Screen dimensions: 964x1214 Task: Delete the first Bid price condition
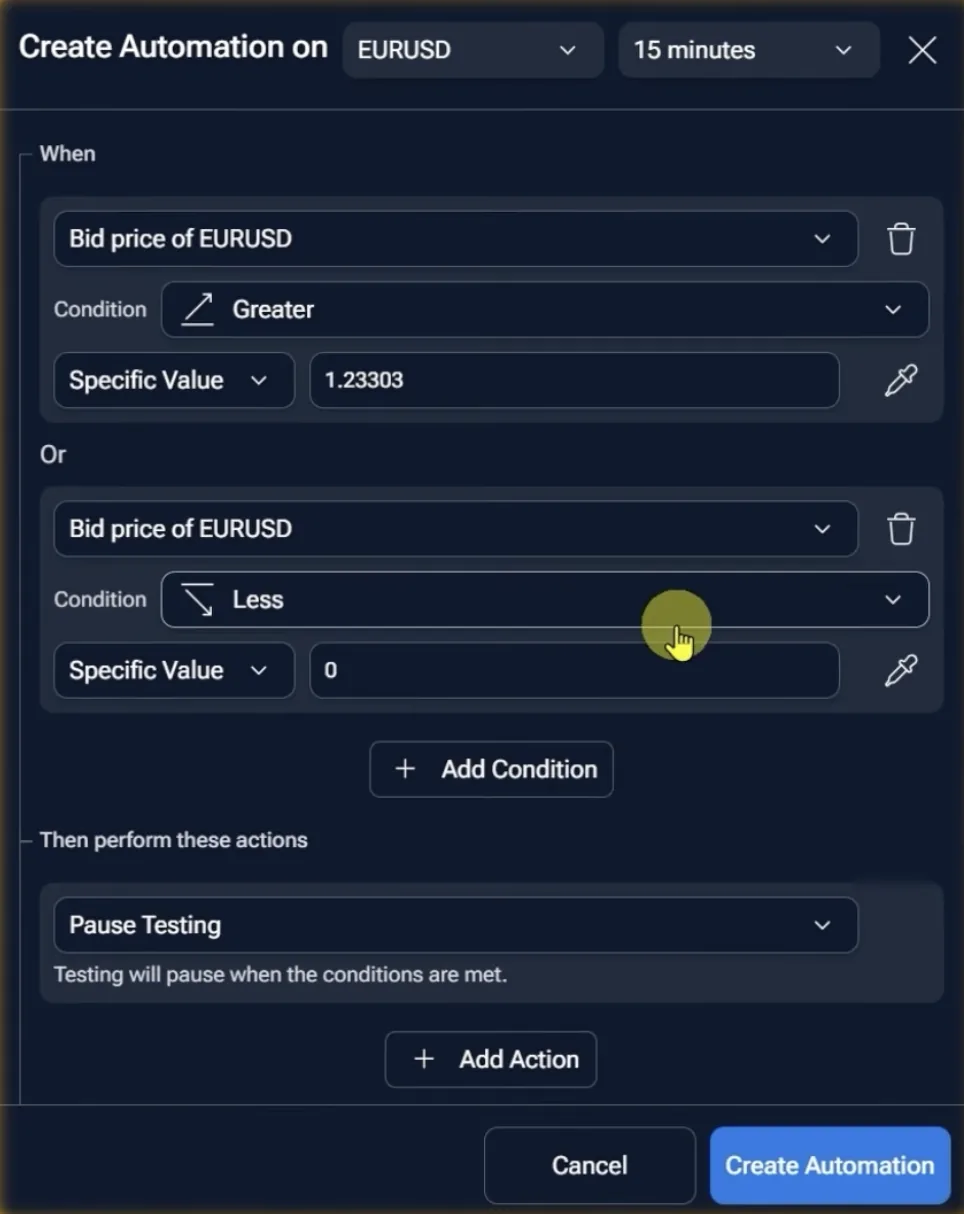tap(901, 239)
